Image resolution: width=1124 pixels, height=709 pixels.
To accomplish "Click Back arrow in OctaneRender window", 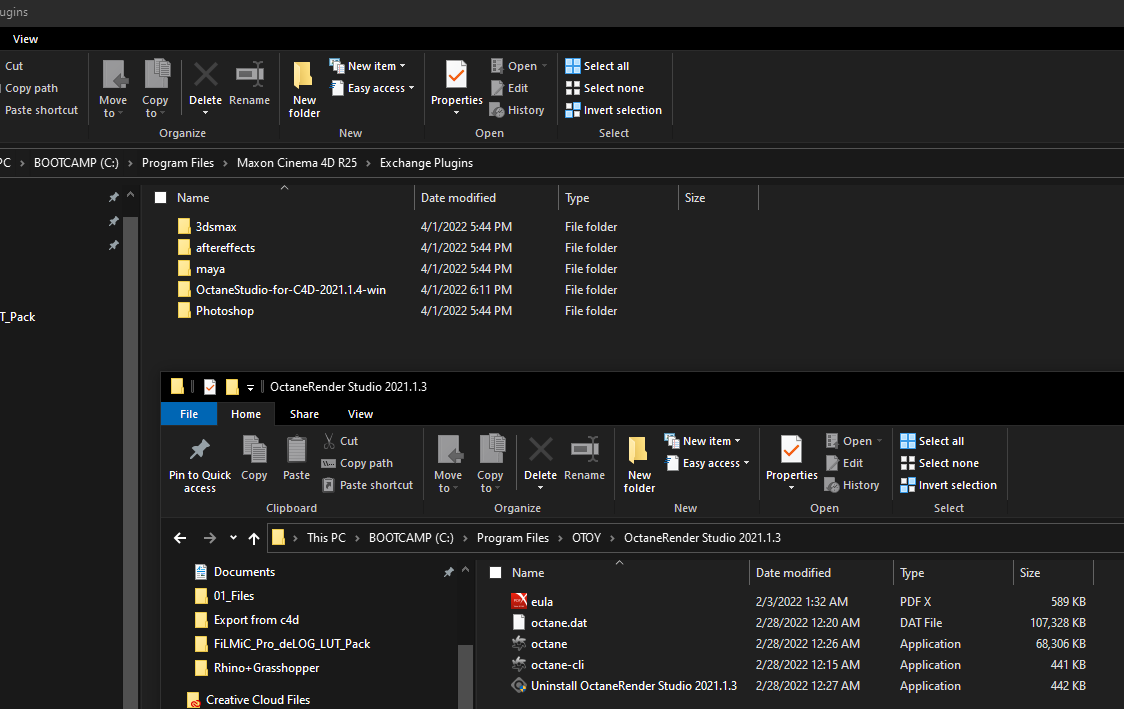I will (180, 538).
